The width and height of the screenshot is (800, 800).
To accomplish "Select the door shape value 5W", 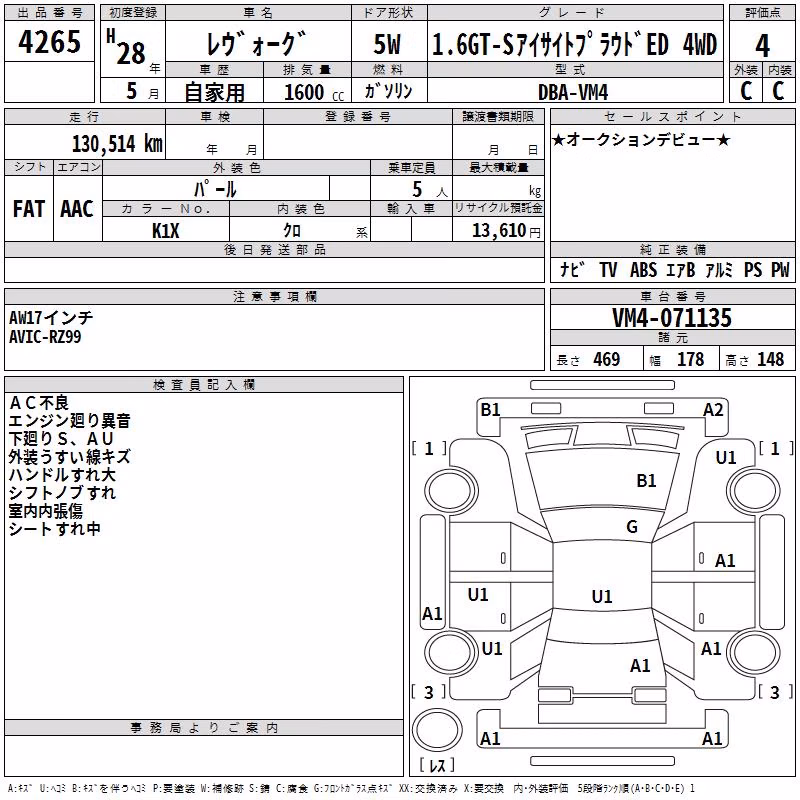I will tap(387, 44).
